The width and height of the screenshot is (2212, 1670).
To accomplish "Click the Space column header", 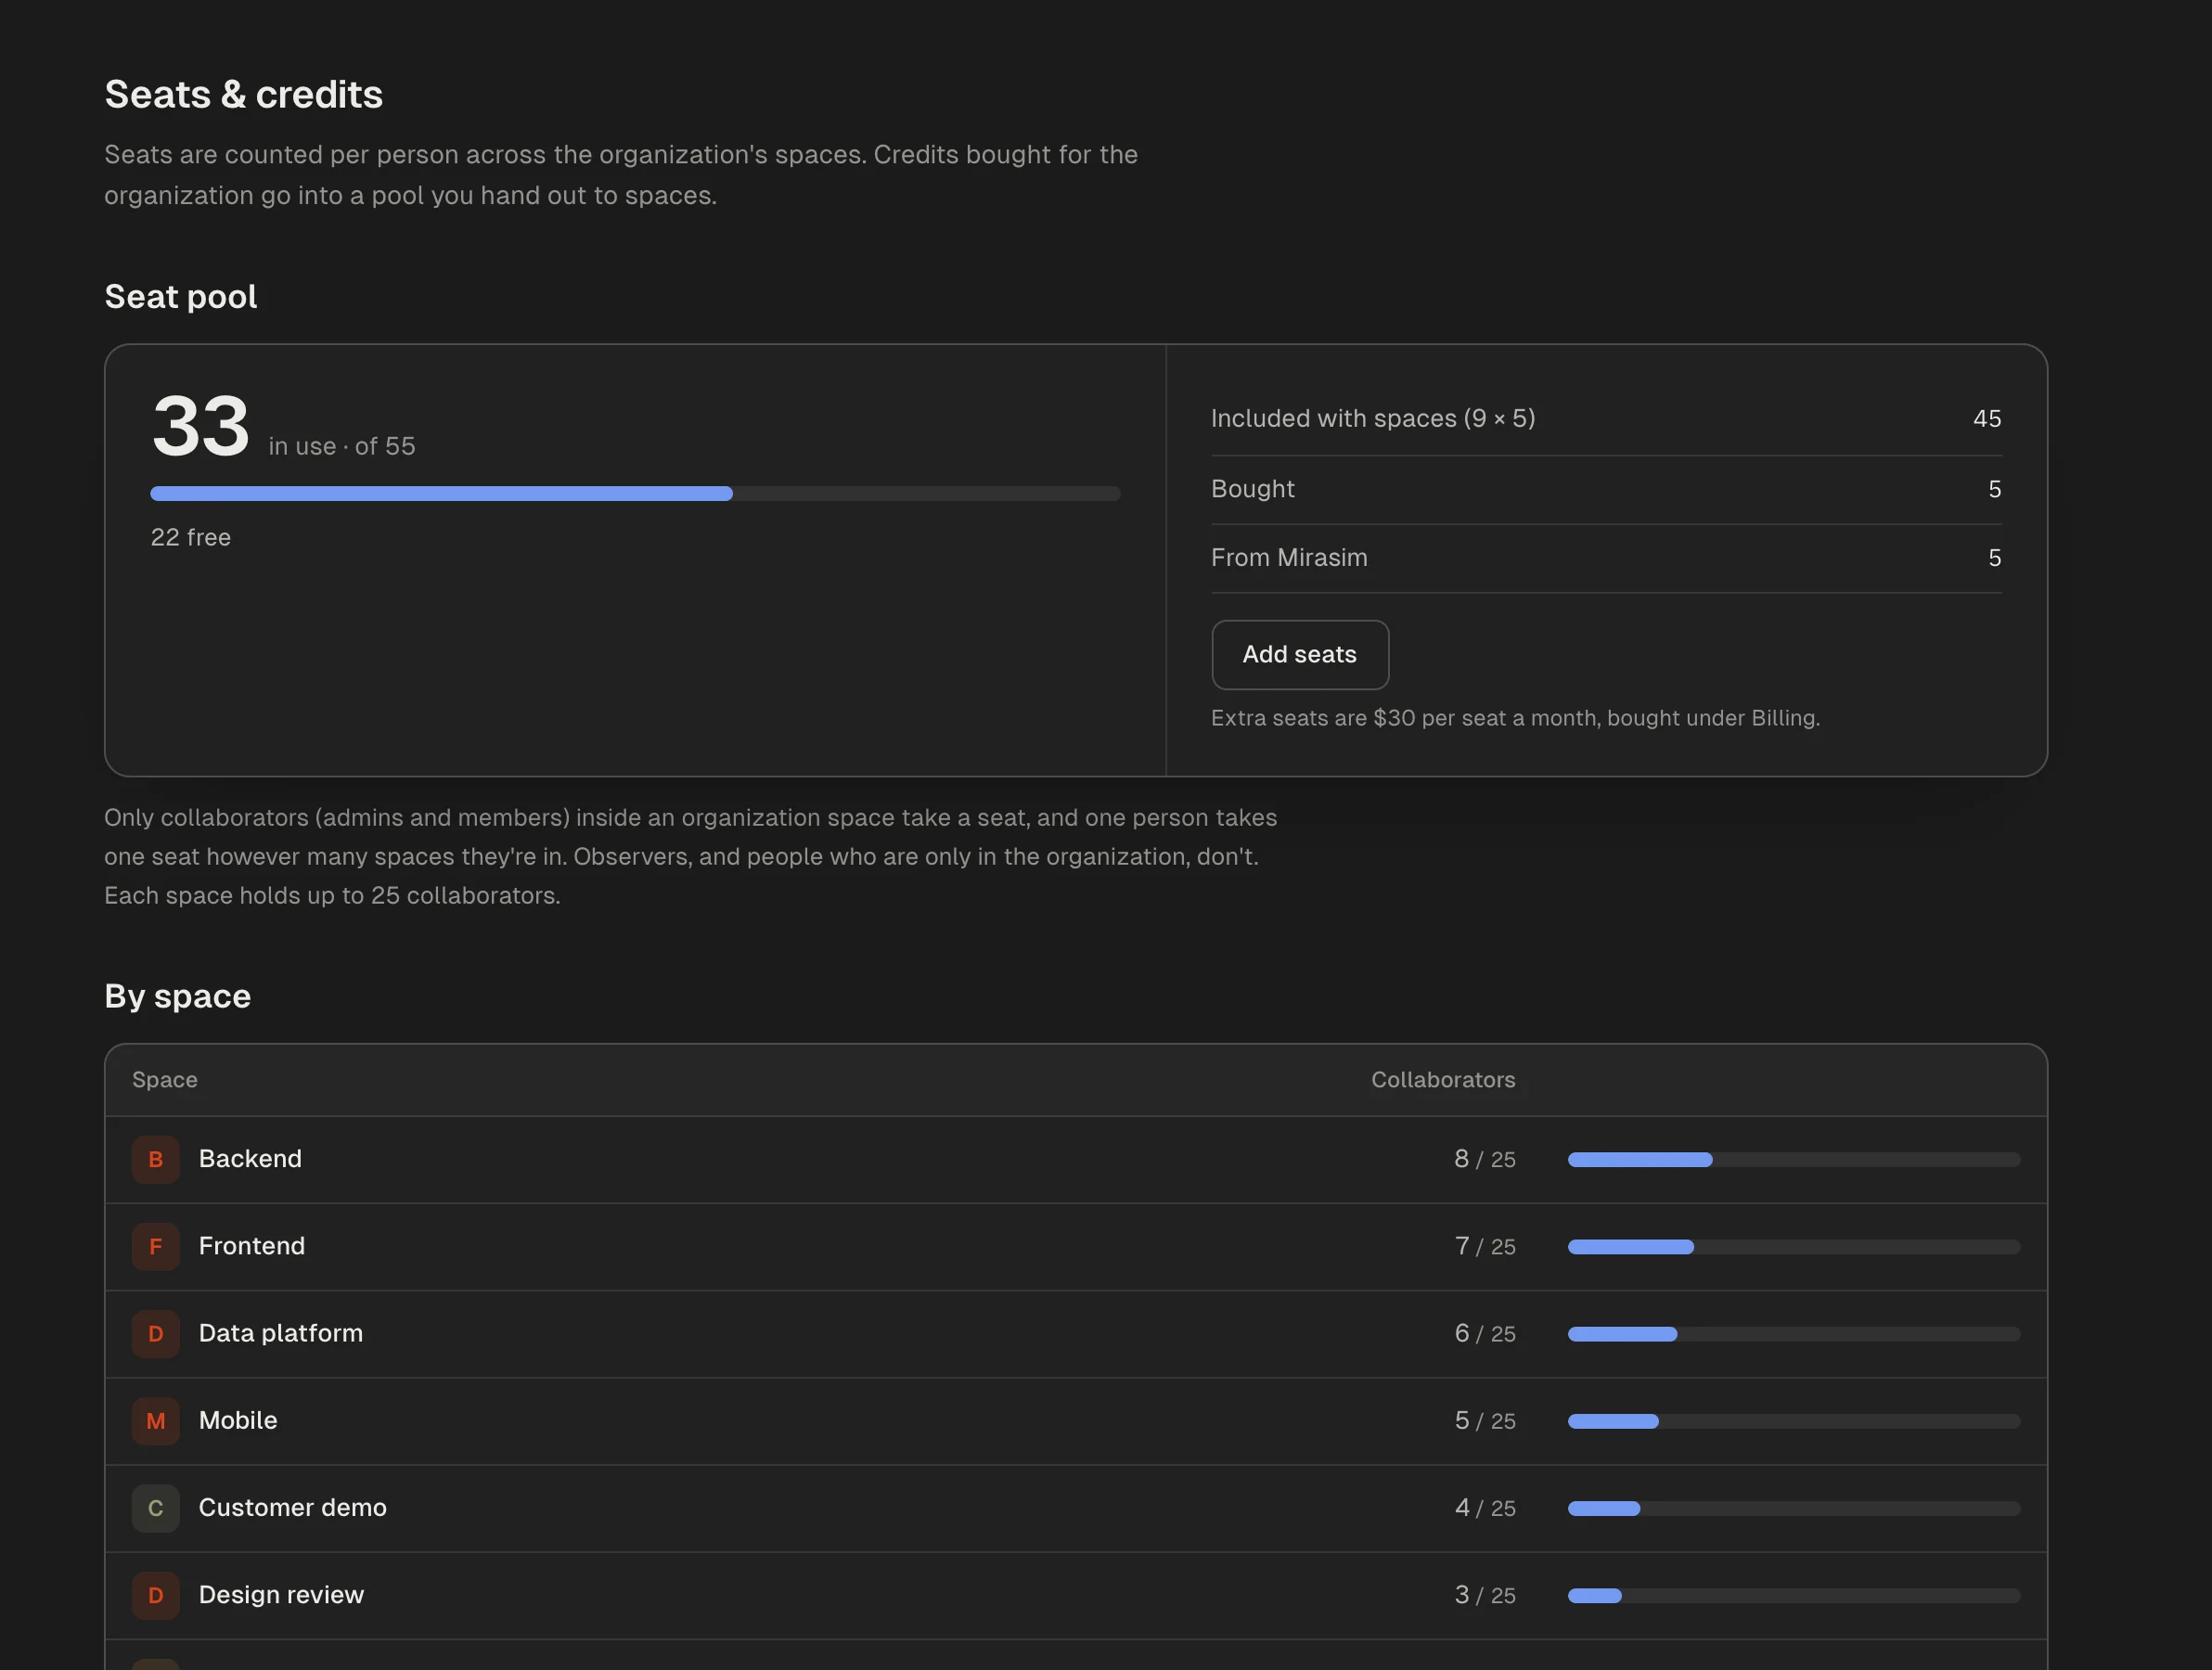I will [x=165, y=1079].
